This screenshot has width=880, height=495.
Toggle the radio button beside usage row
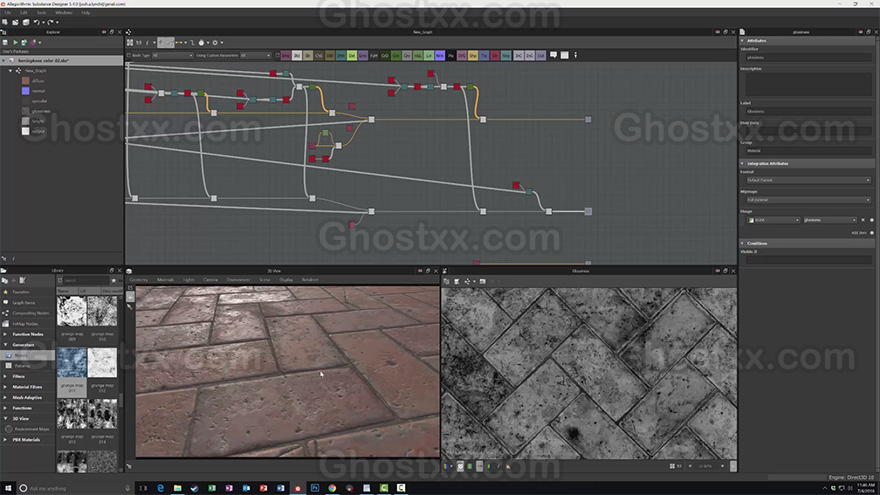tap(872, 220)
